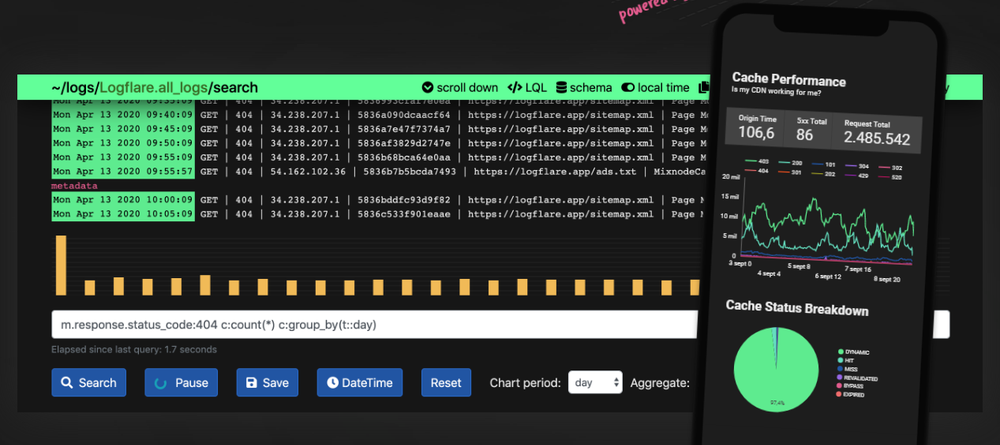Image resolution: width=1000 pixels, height=445 pixels.
Task: Click the scroll down arrow icon
Action: point(427,88)
